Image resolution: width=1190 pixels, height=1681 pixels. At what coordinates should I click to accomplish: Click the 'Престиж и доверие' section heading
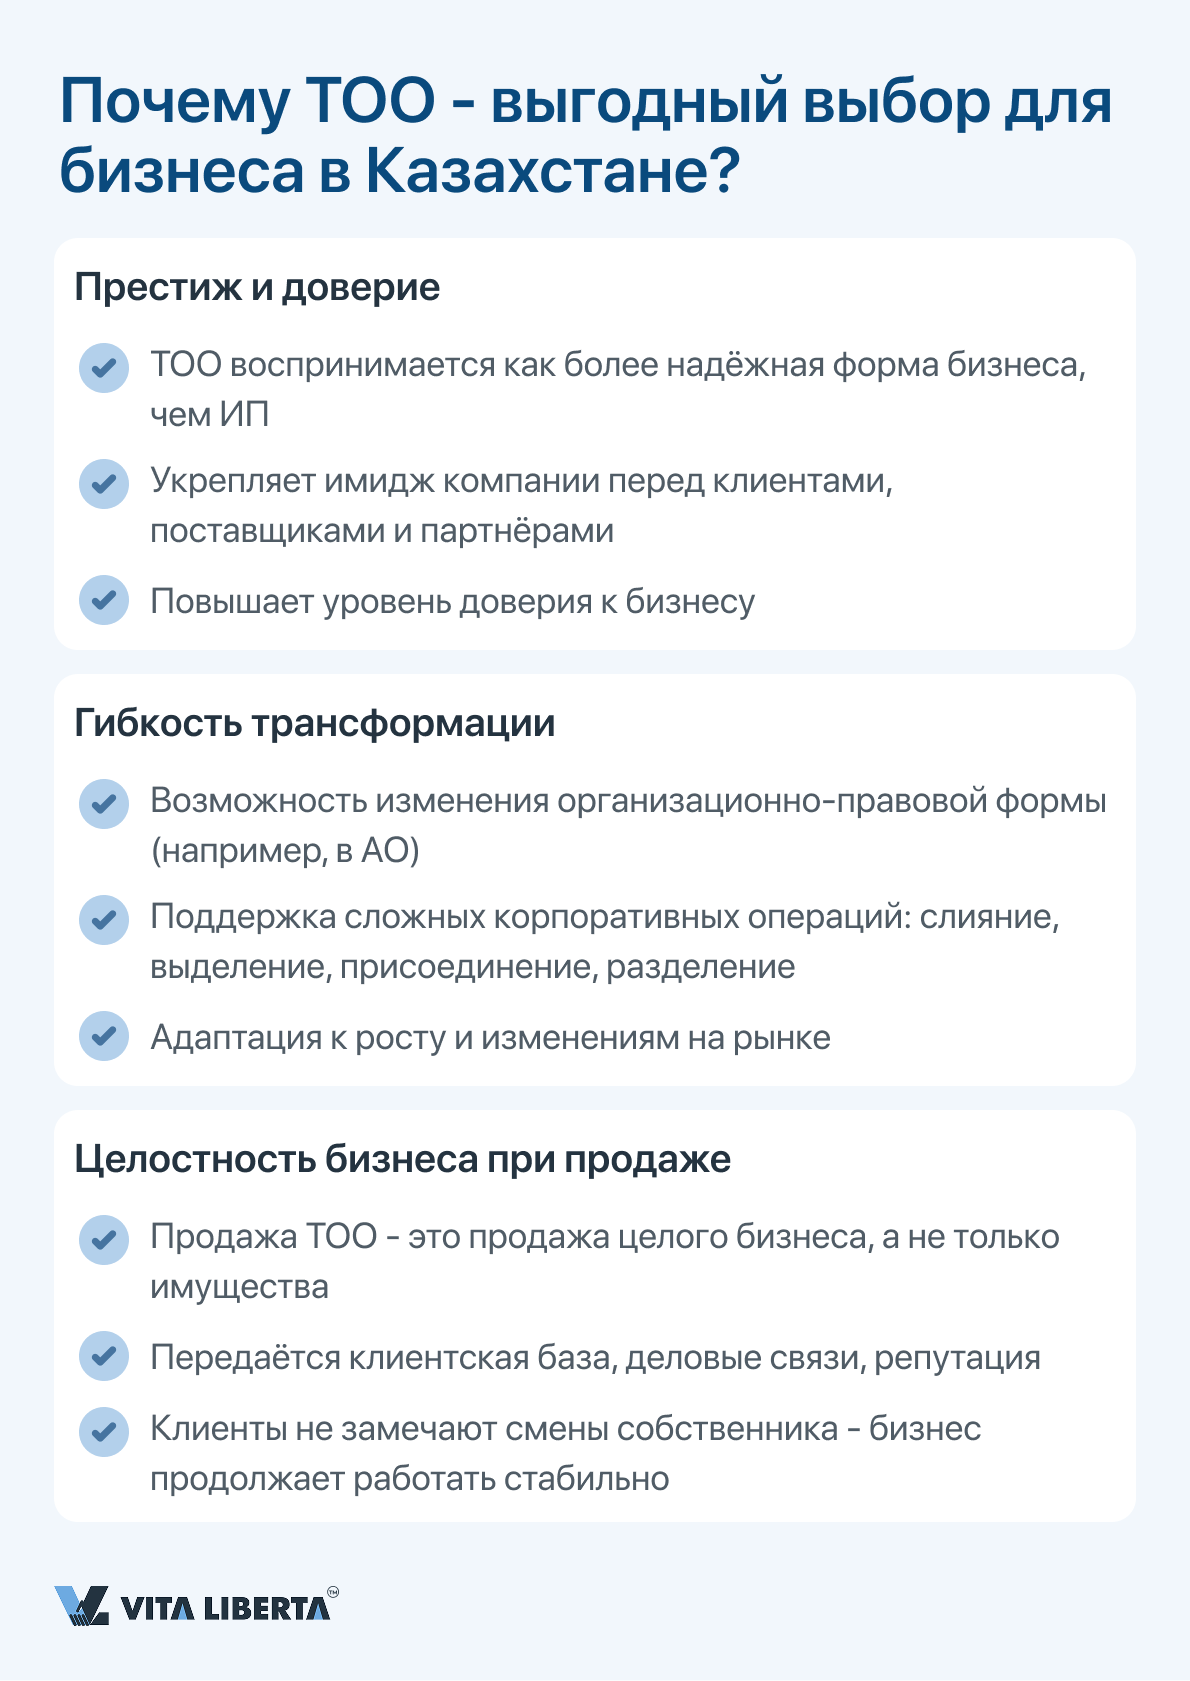pyautogui.click(x=257, y=288)
